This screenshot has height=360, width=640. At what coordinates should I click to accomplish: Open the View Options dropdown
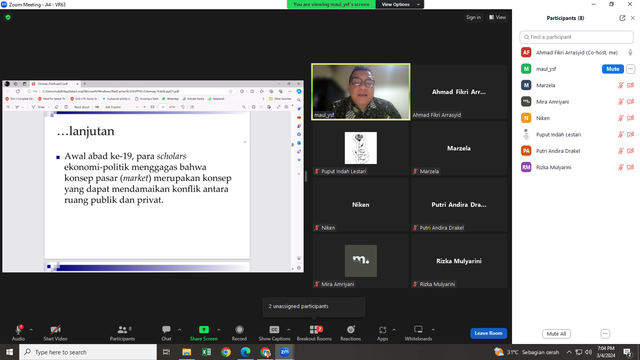coord(400,4)
